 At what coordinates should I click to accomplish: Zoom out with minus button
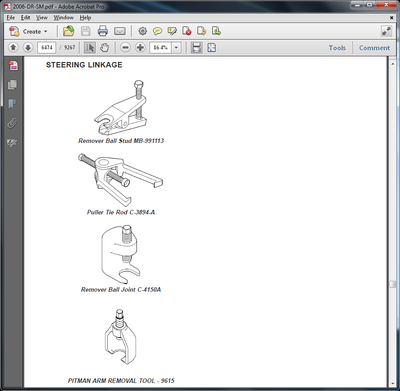(125, 48)
